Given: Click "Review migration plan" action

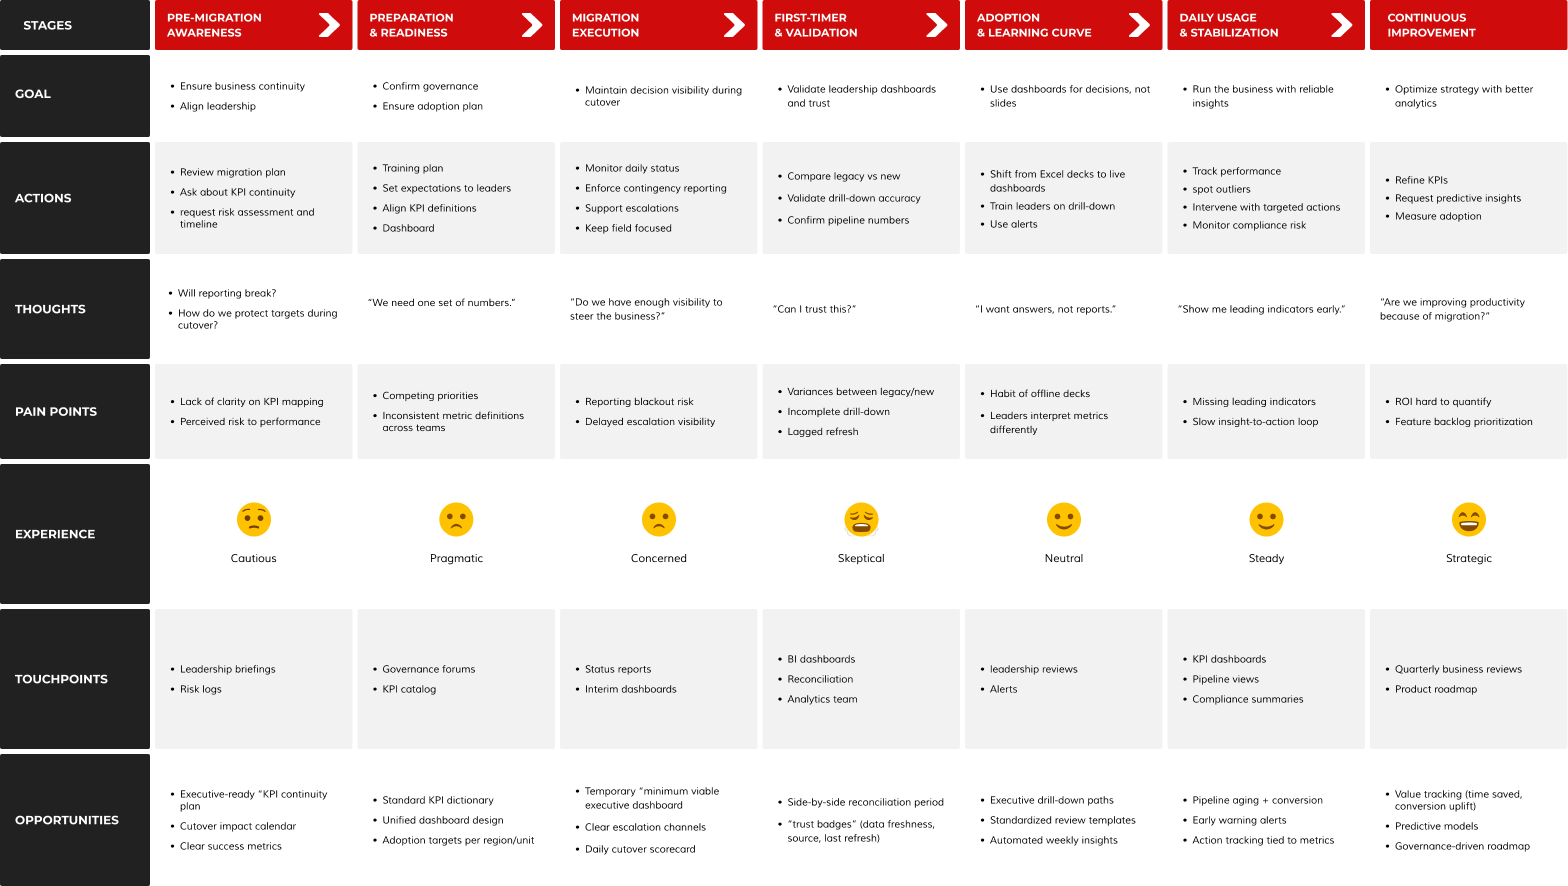Looking at the screenshot, I should coord(232,172).
